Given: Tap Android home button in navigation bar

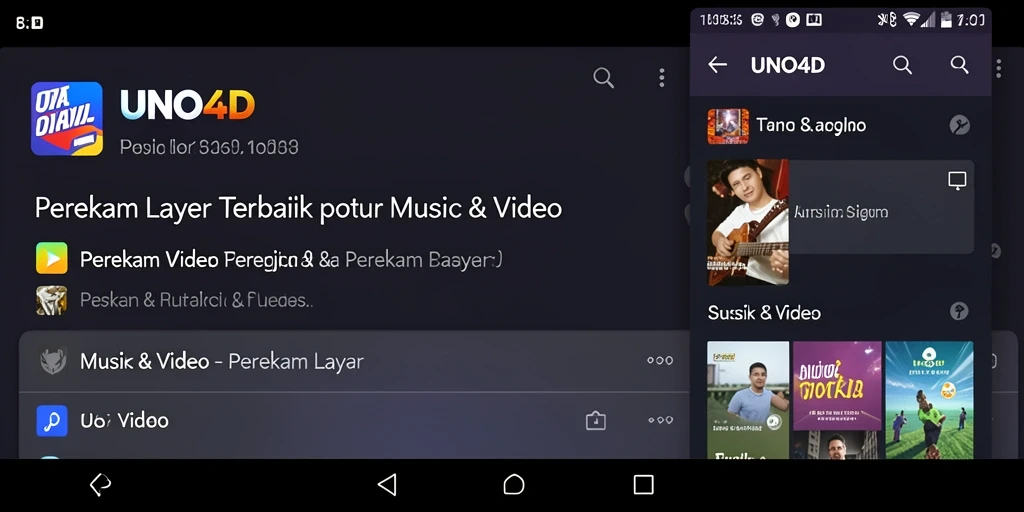Looking at the screenshot, I should (514, 485).
